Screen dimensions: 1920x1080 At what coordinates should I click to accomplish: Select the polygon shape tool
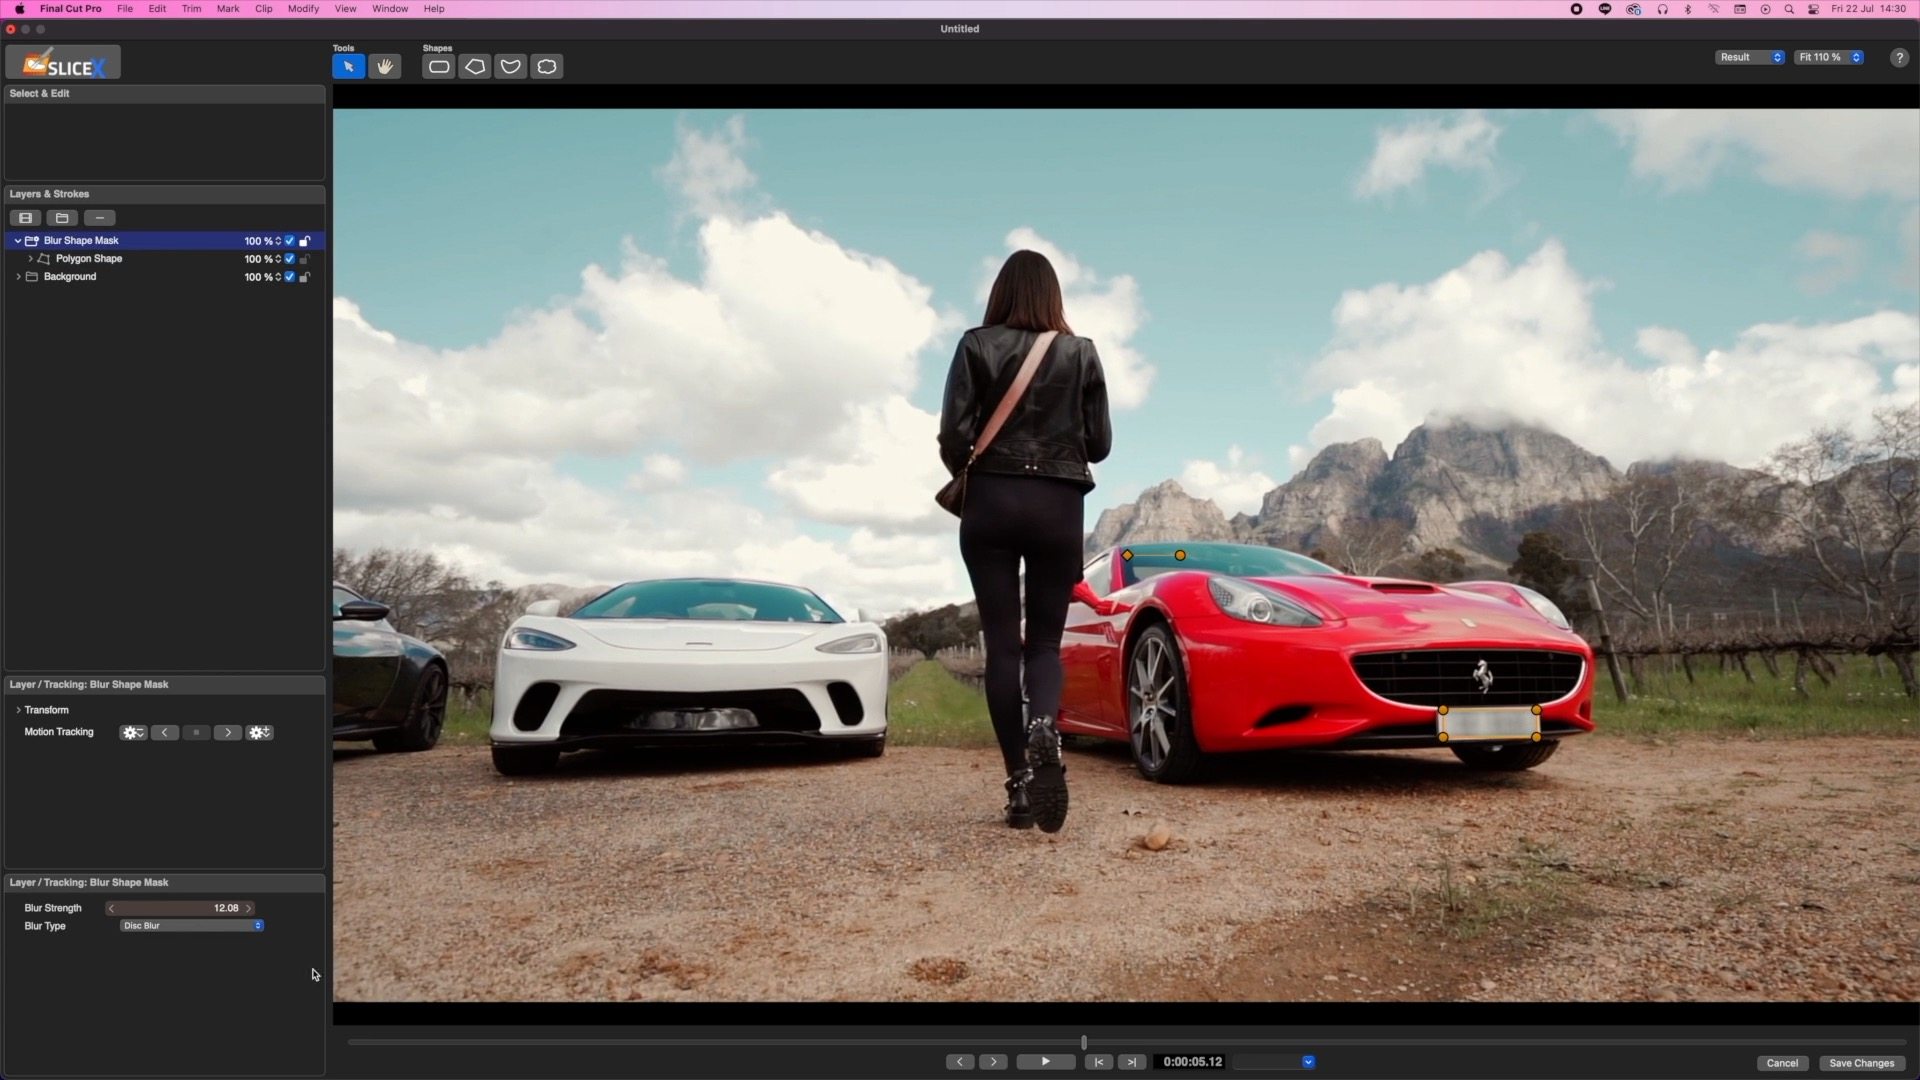click(475, 67)
